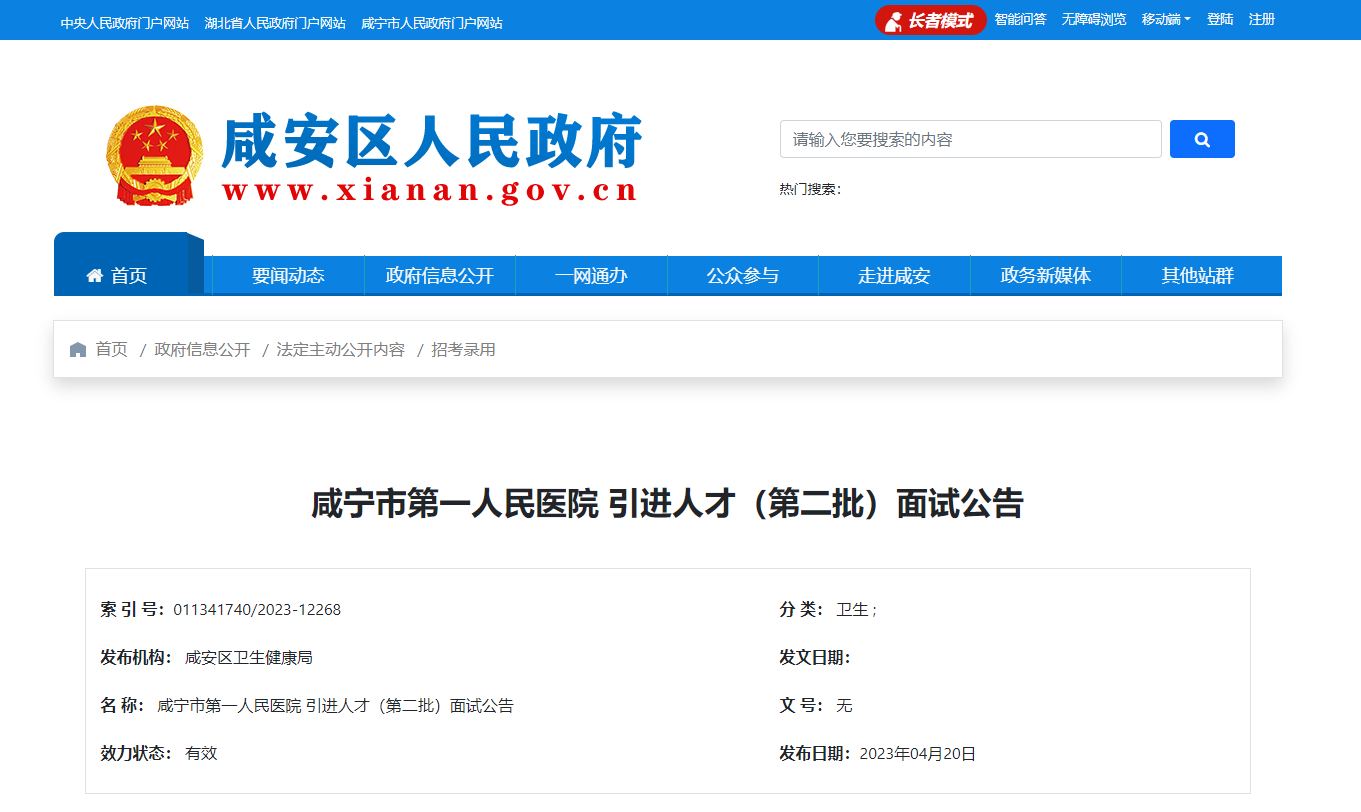Click the 热门搜索 label
This screenshot has height=812, width=1361.
810,189
